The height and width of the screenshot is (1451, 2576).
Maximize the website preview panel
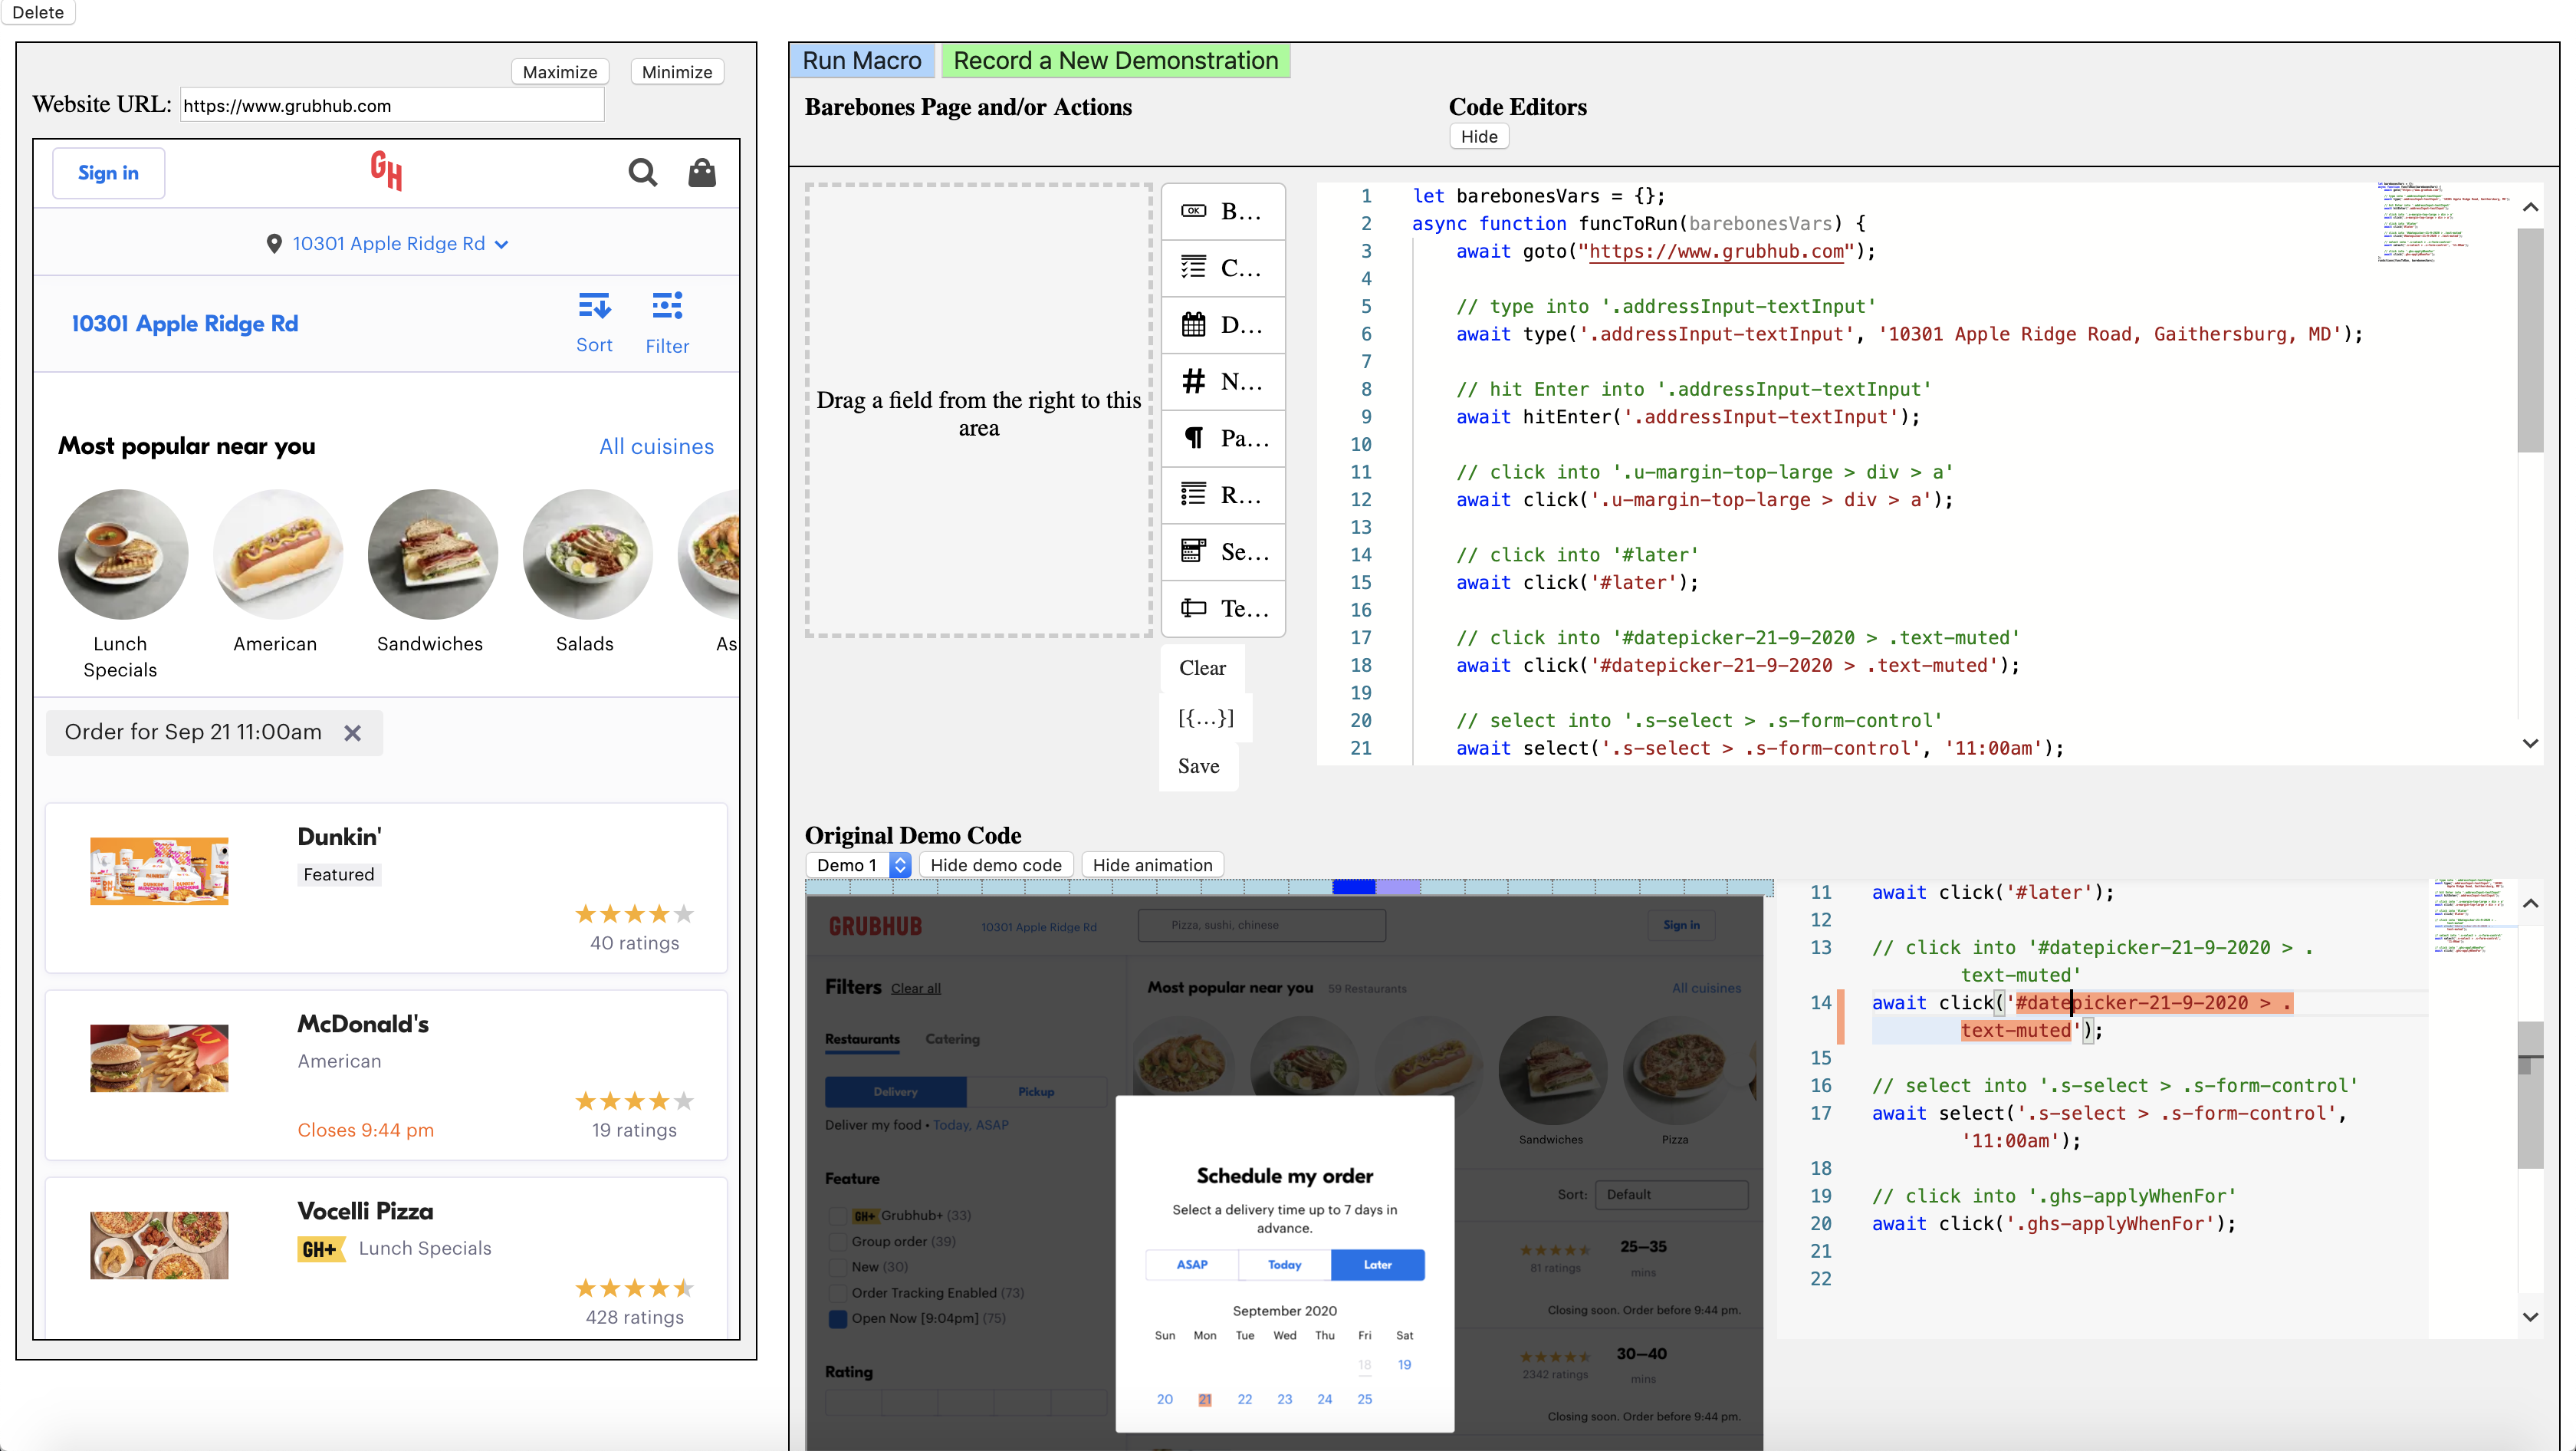click(560, 72)
